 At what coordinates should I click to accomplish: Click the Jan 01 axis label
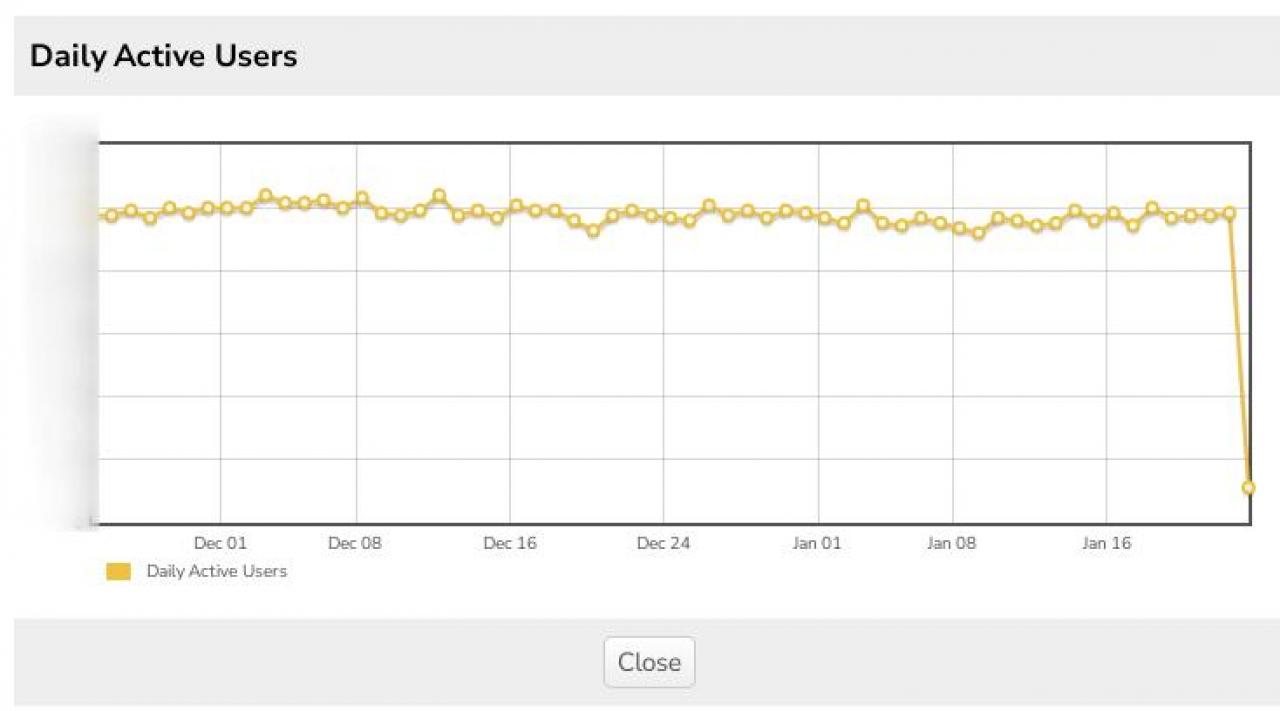click(818, 543)
